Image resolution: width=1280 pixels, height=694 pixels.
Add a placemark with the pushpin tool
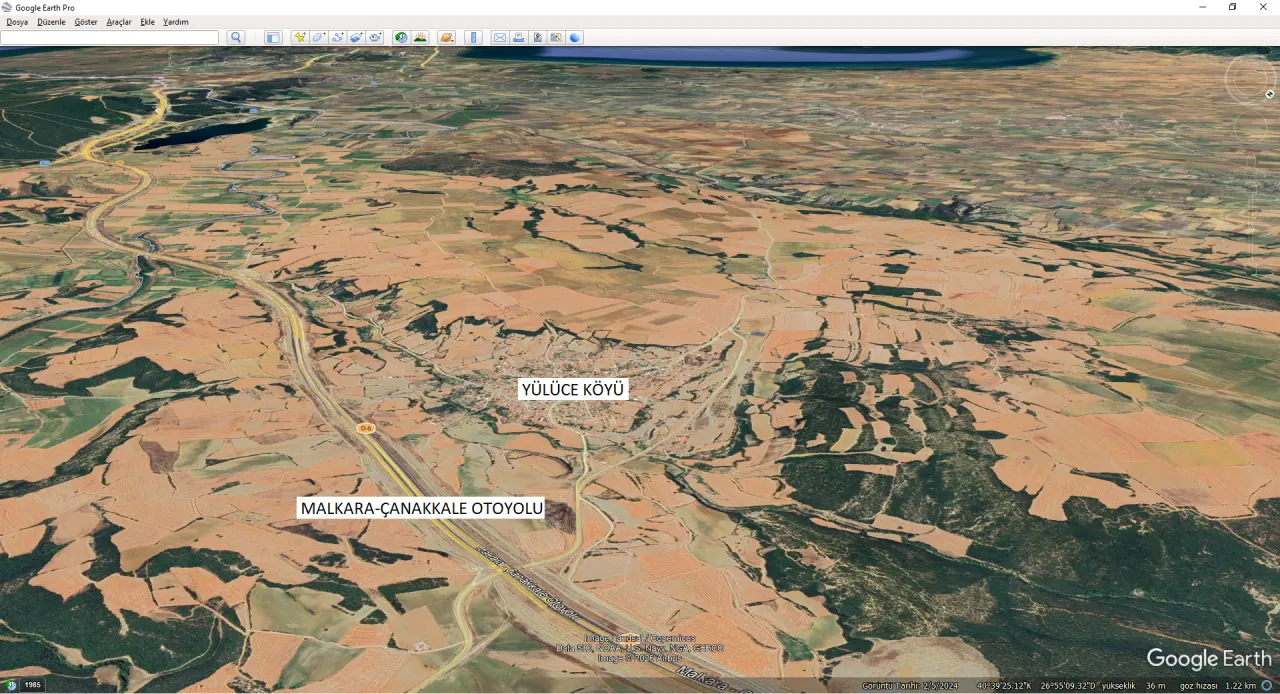click(x=299, y=38)
